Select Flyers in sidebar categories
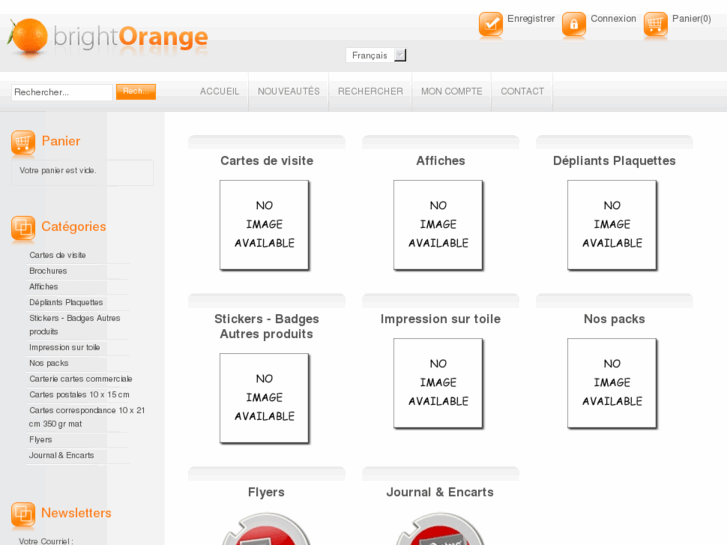Viewport: 727px width, 545px height. click(x=40, y=440)
